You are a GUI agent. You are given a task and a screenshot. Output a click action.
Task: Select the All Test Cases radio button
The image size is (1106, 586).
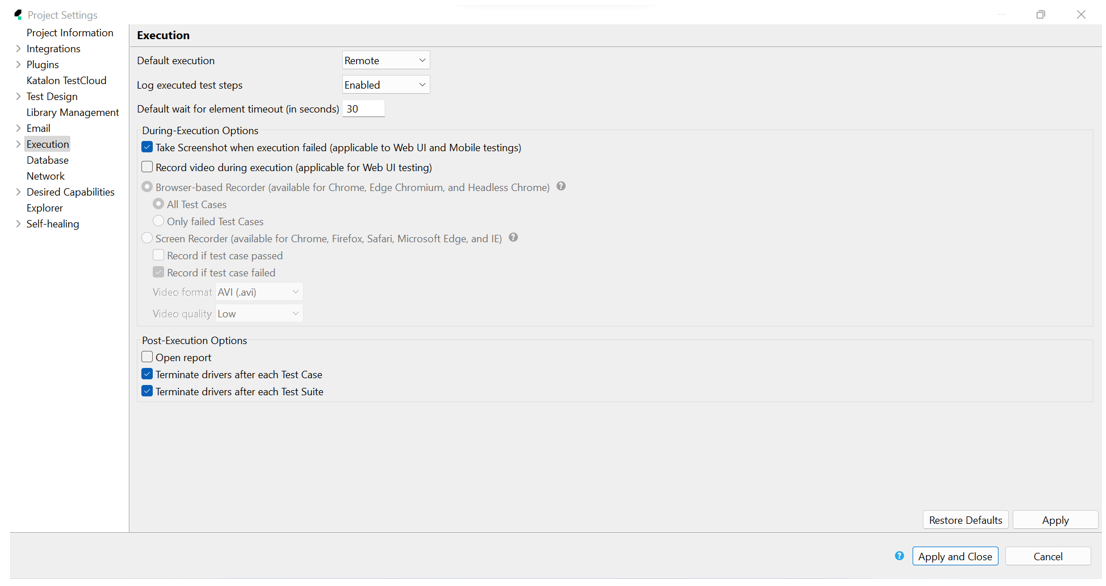coord(158,204)
